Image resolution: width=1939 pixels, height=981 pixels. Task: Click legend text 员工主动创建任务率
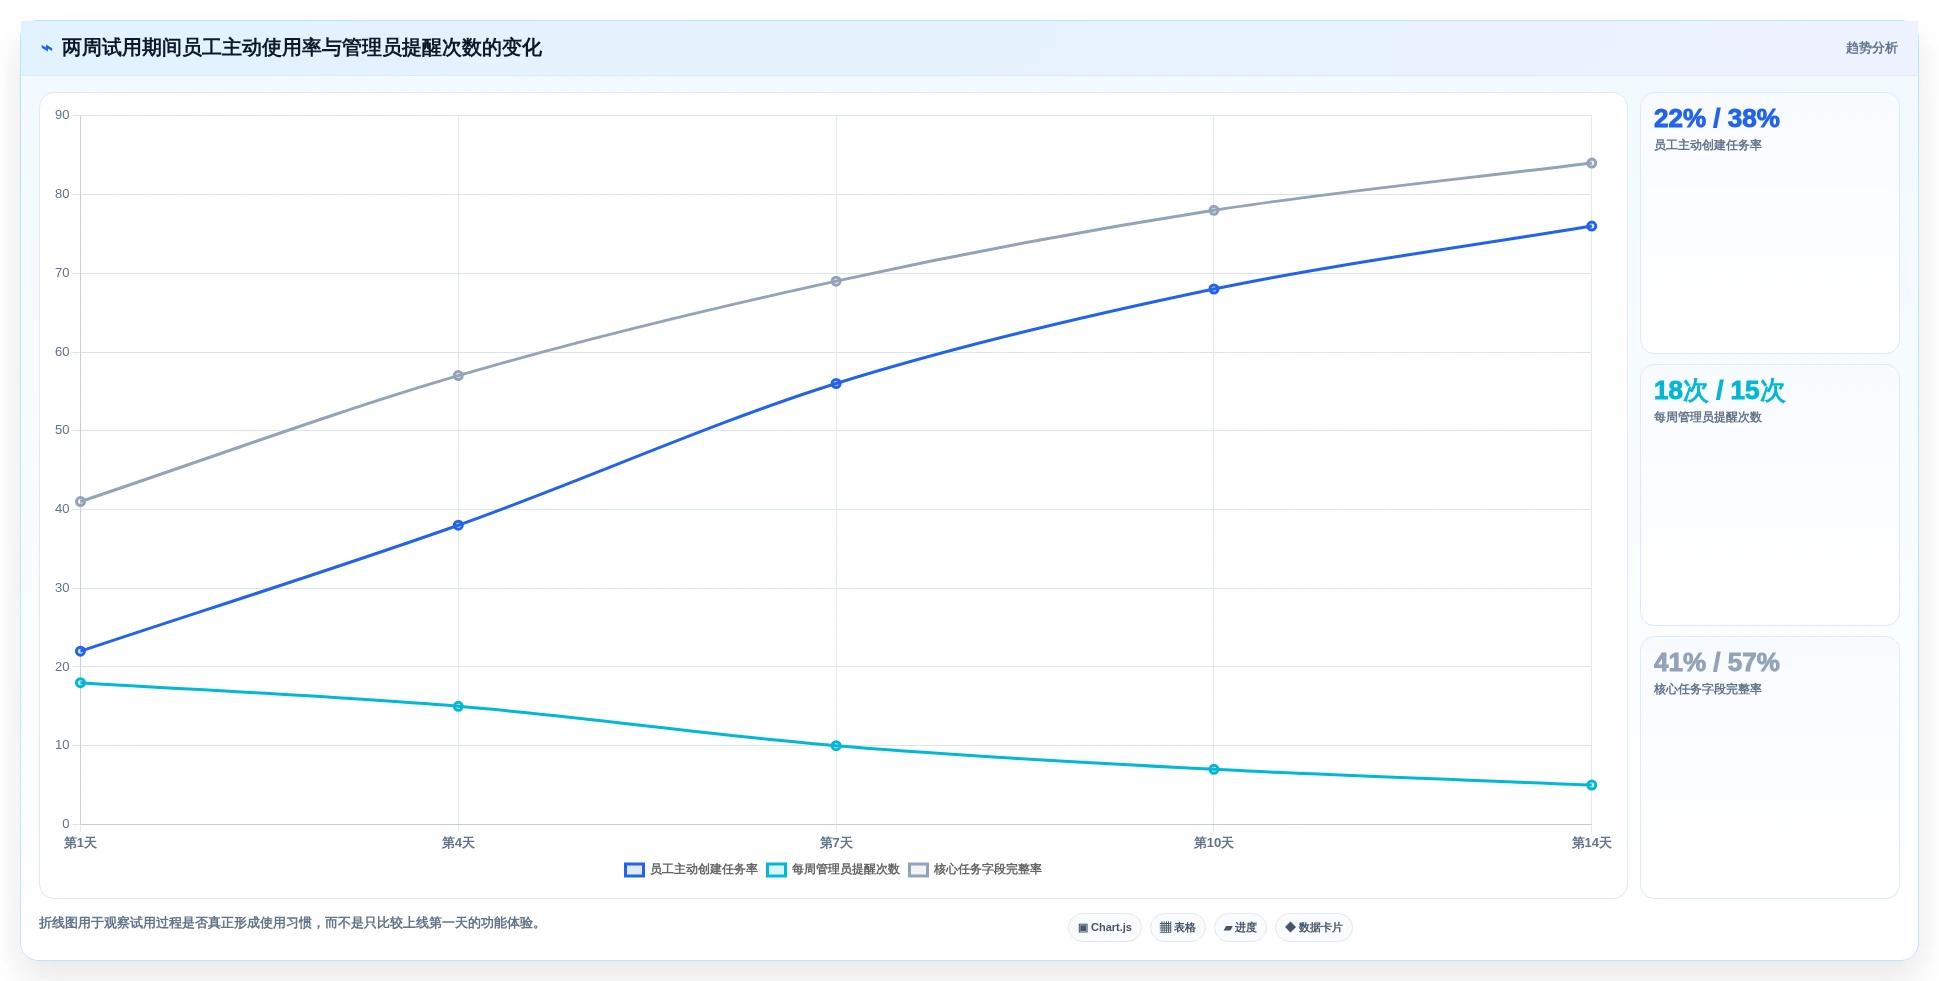(704, 870)
